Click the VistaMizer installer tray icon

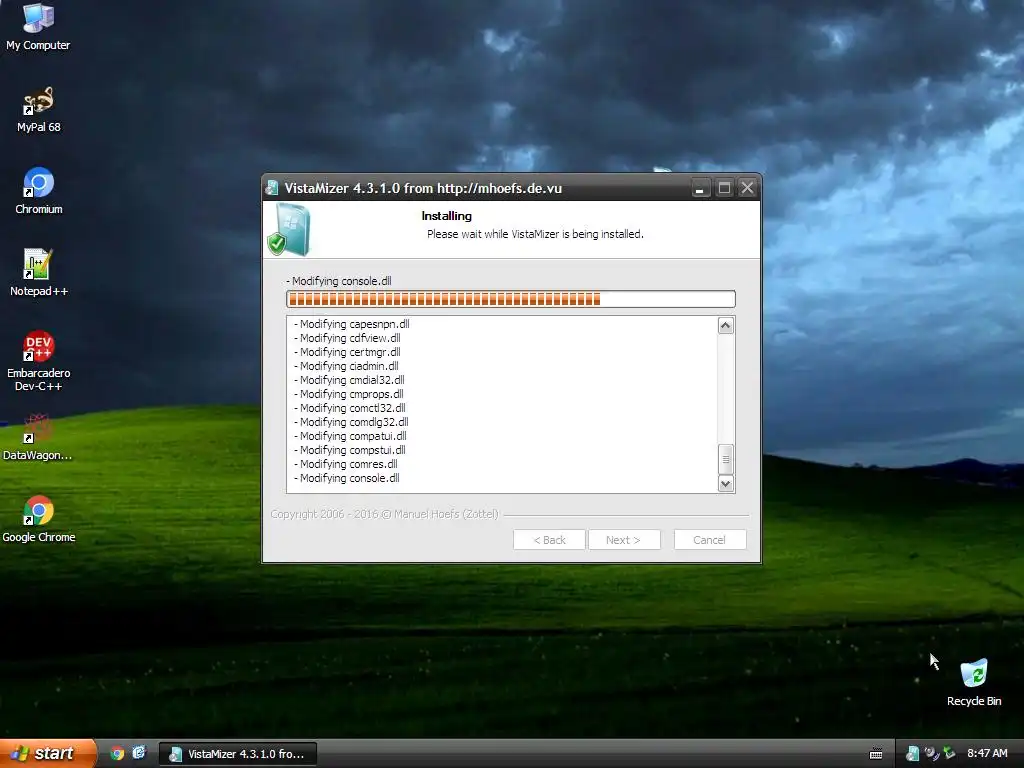click(912, 754)
